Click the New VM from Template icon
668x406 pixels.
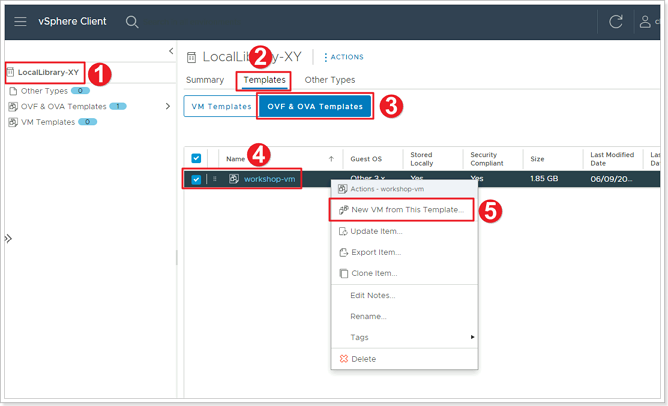tap(343, 210)
